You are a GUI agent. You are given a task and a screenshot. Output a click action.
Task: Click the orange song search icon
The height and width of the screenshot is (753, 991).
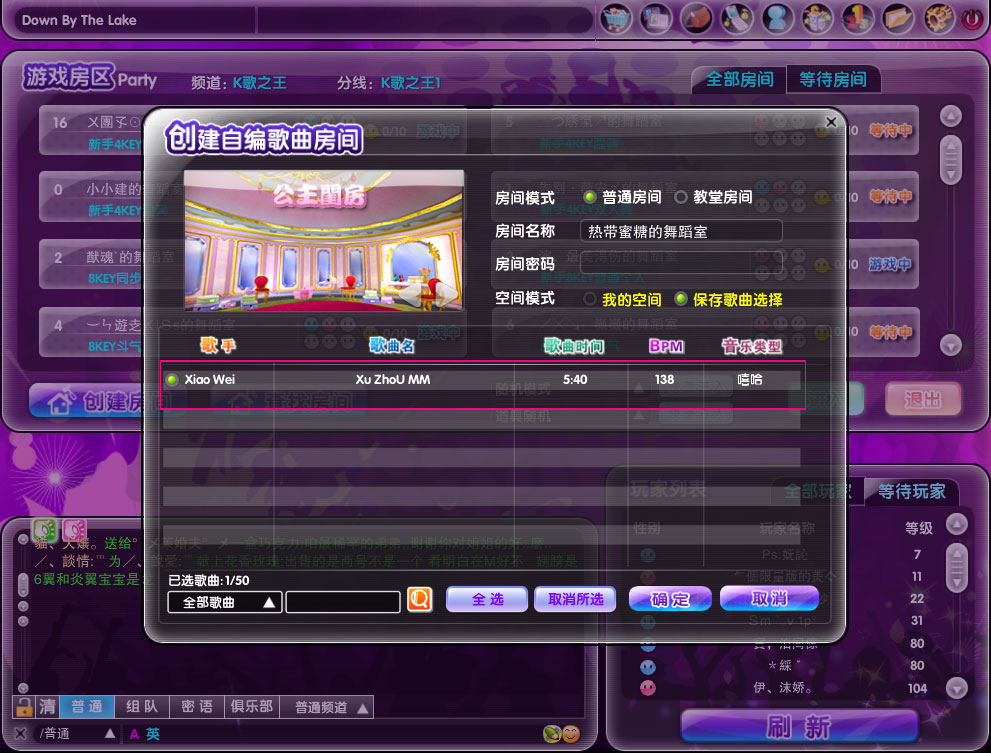(x=420, y=599)
